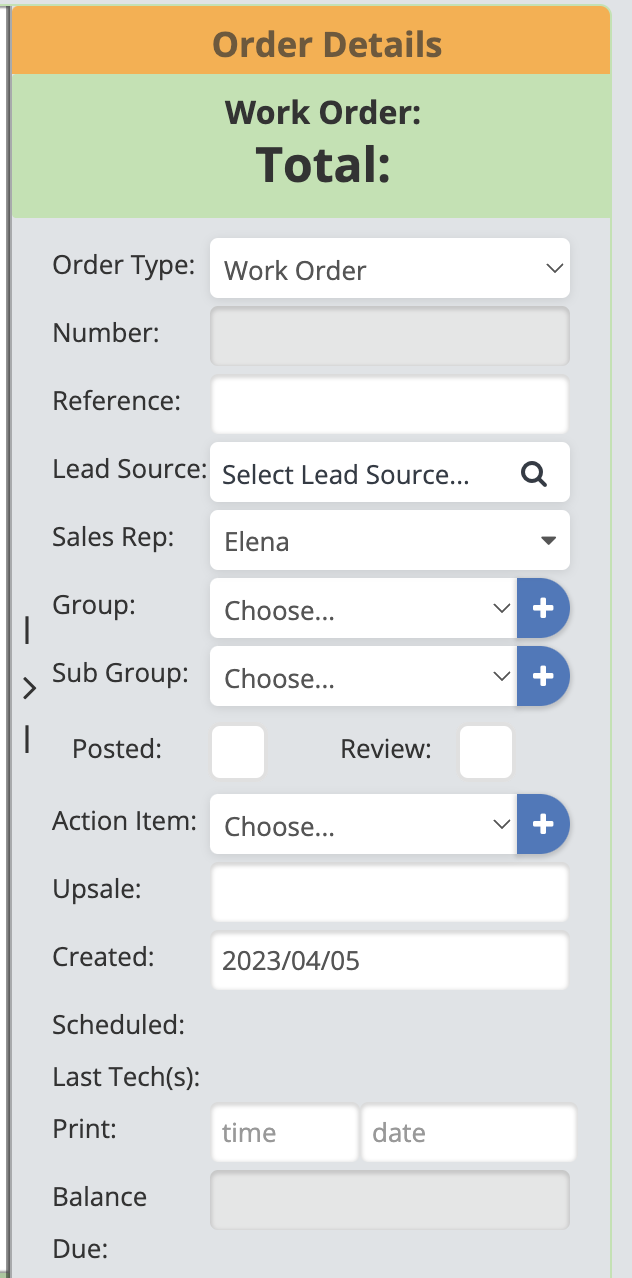Screen dimensions: 632x1278
Task: Click the greyed Number field
Action: [389, 336]
